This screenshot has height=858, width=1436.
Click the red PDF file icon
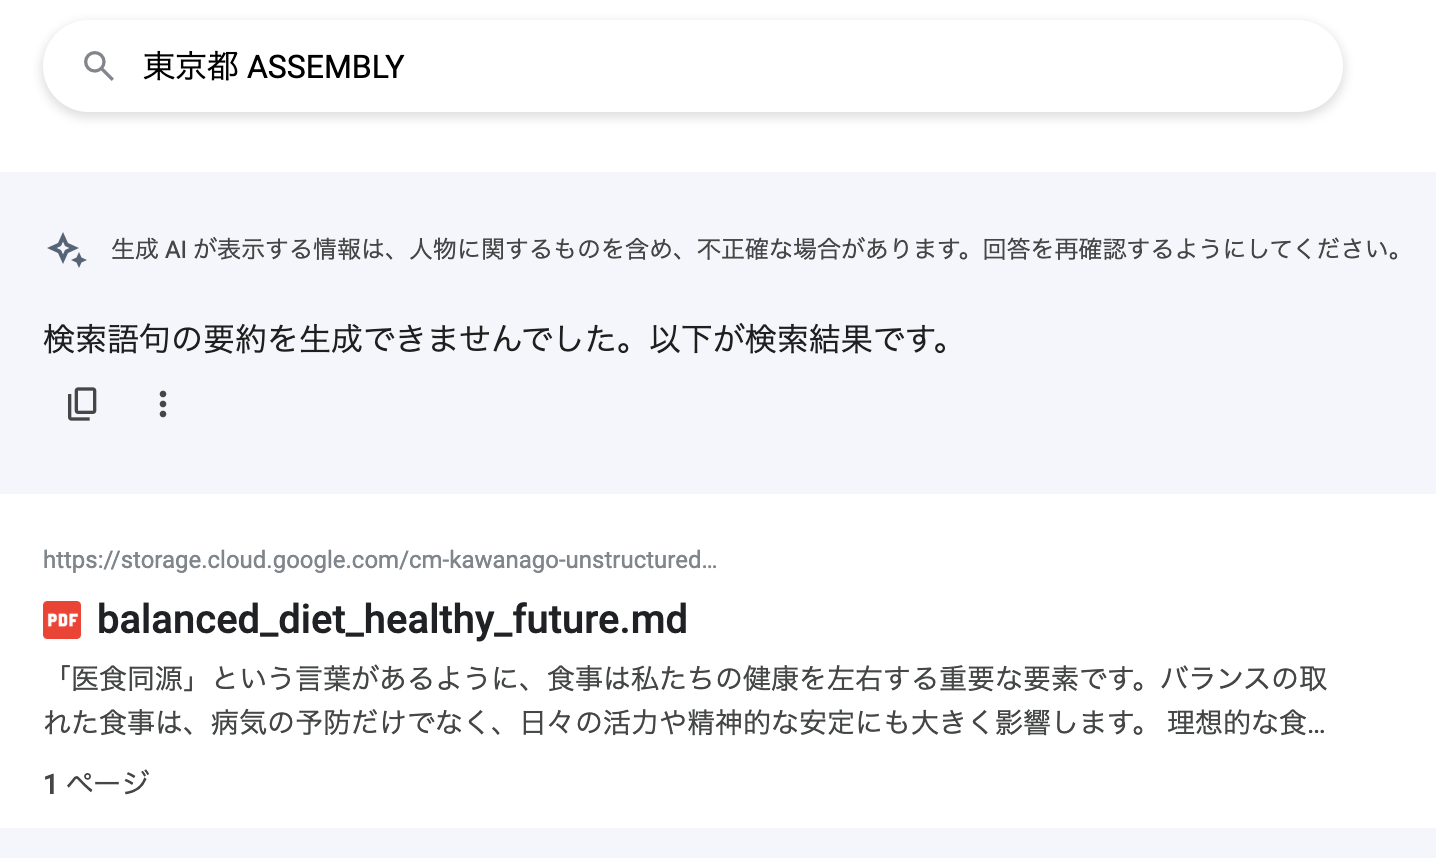pos(62,620)
